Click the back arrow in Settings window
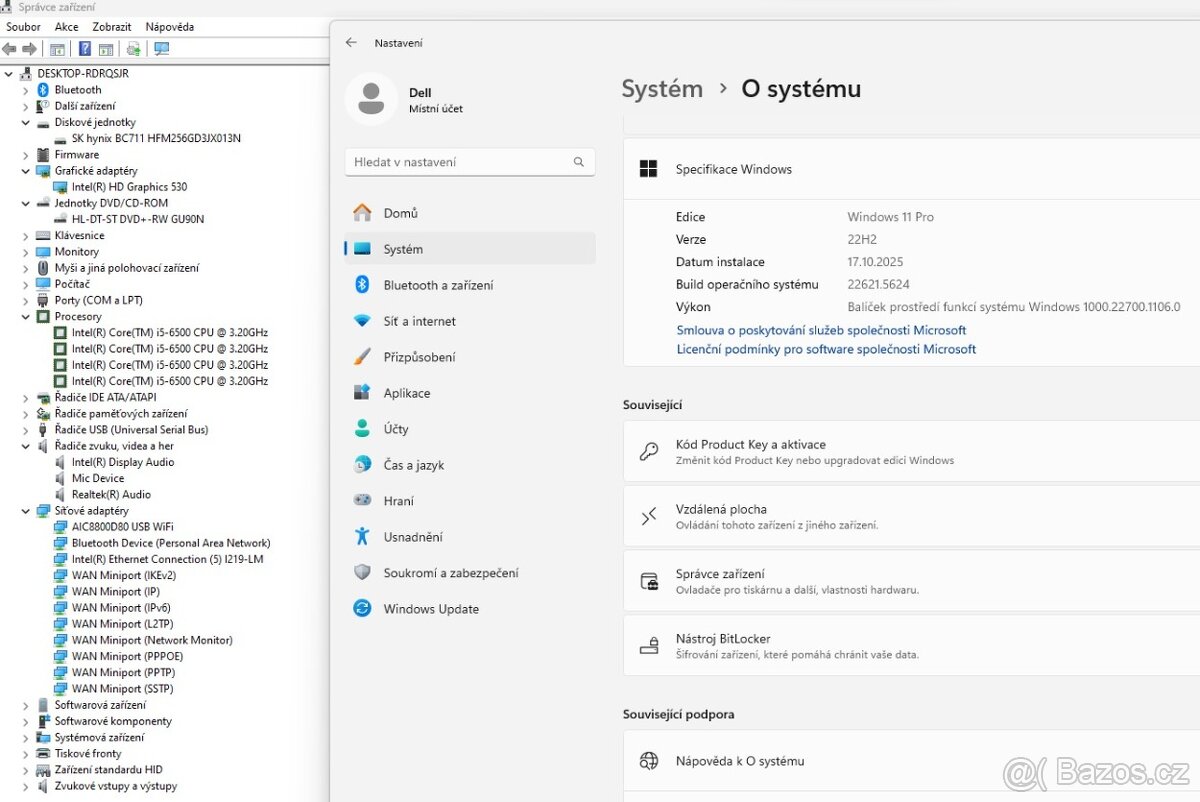1200x802 pixels. tap(351, 43)
